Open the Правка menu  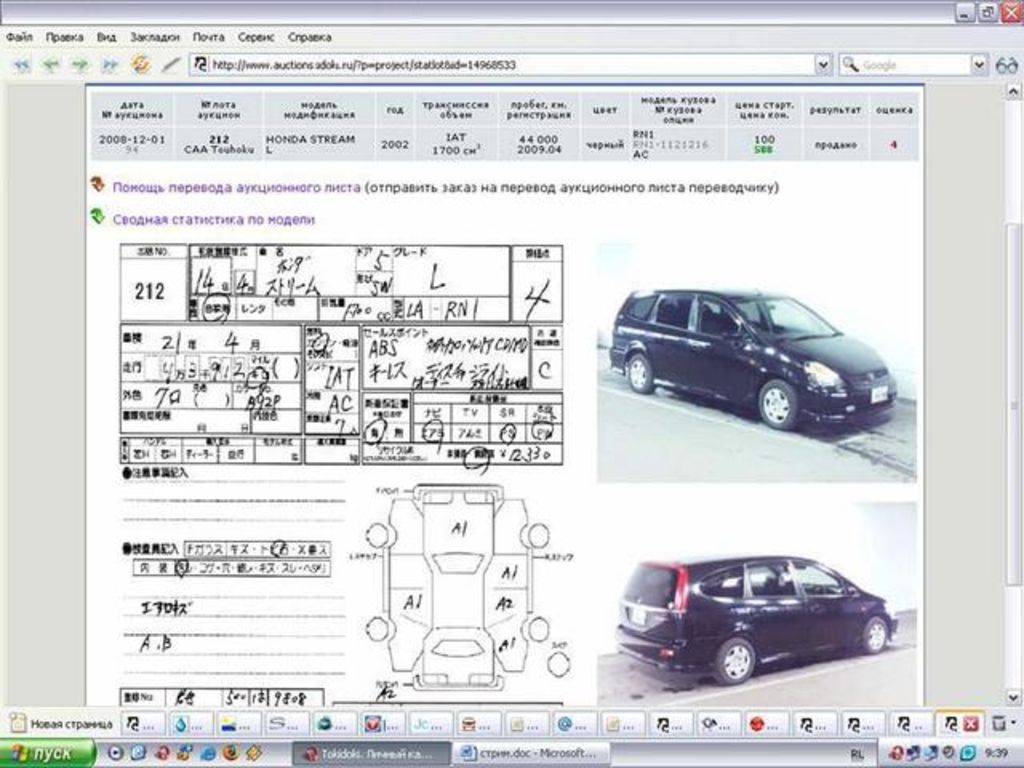tap(65, 37)
